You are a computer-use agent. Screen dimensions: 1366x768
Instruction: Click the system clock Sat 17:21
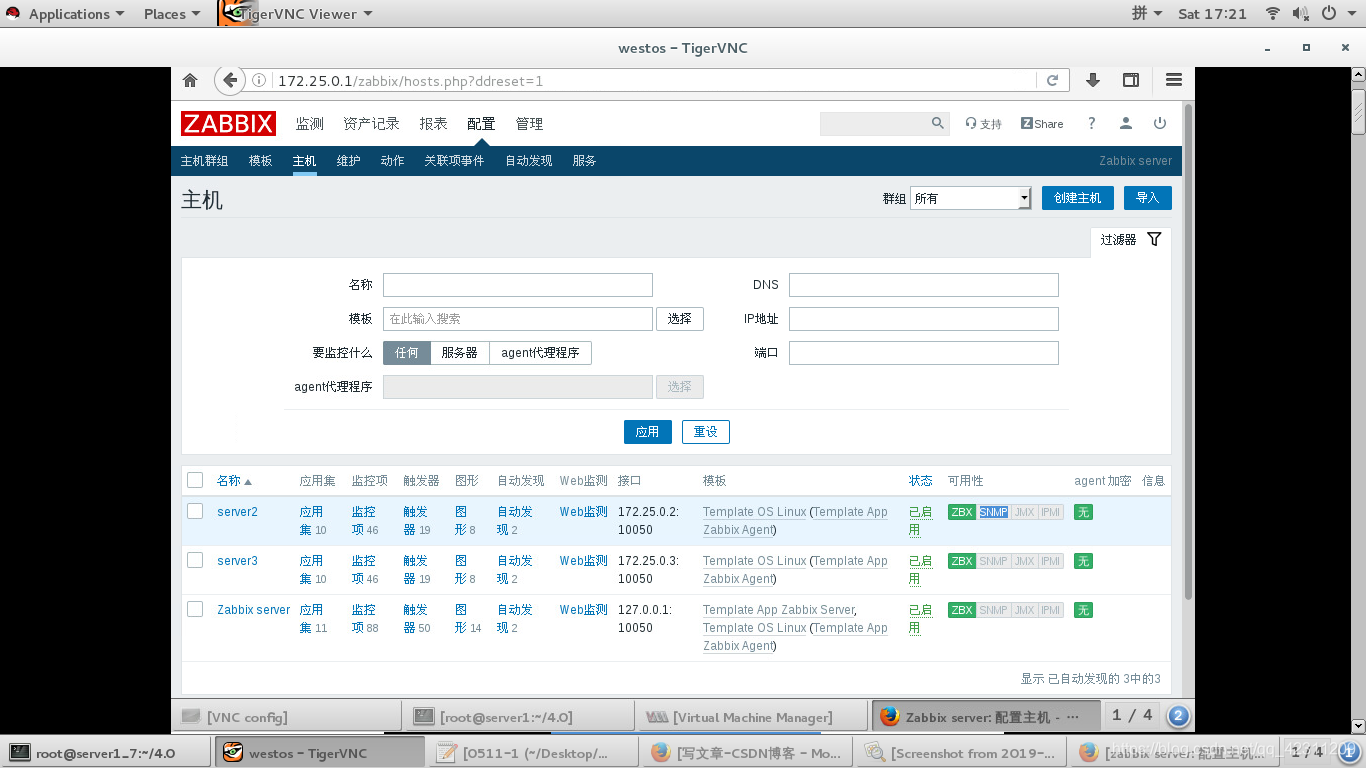[x=1212, y=14]
